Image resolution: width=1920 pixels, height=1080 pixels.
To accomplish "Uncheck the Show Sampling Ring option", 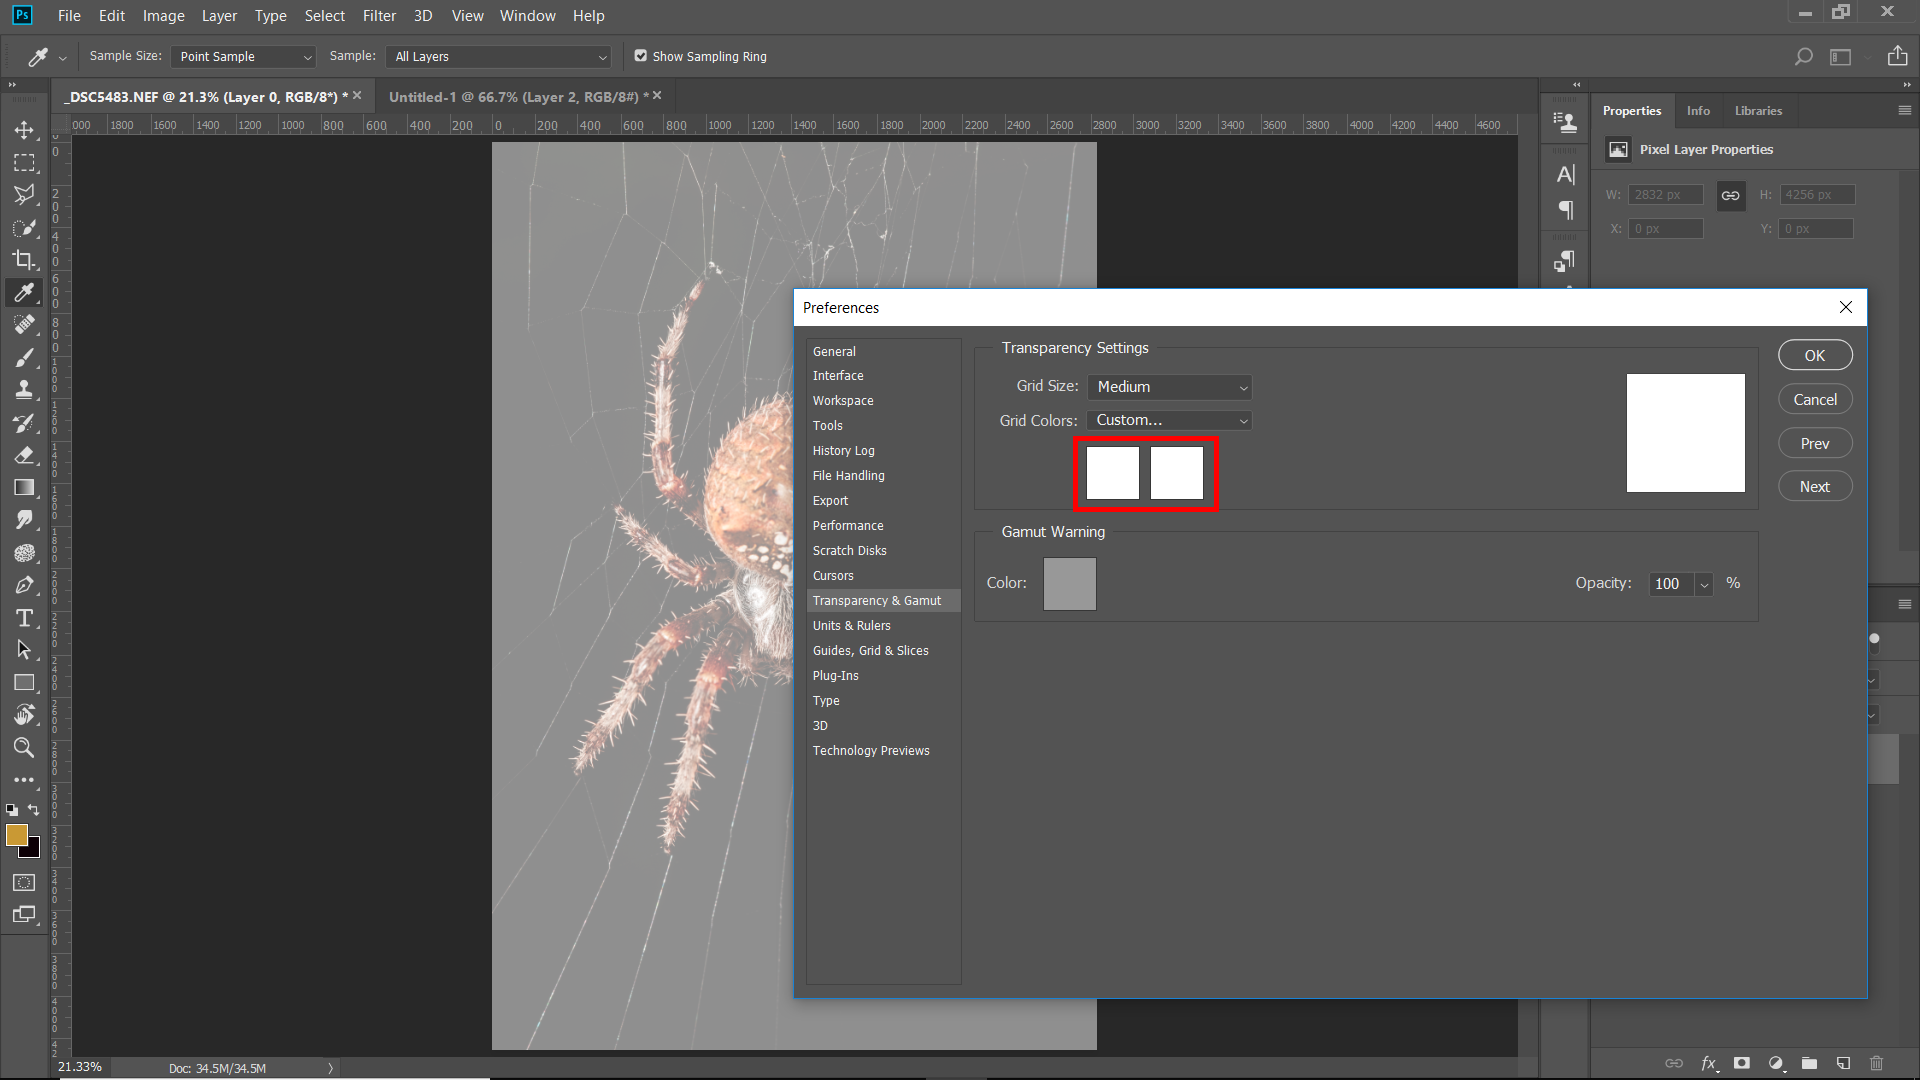I will [x=640, y=56].
